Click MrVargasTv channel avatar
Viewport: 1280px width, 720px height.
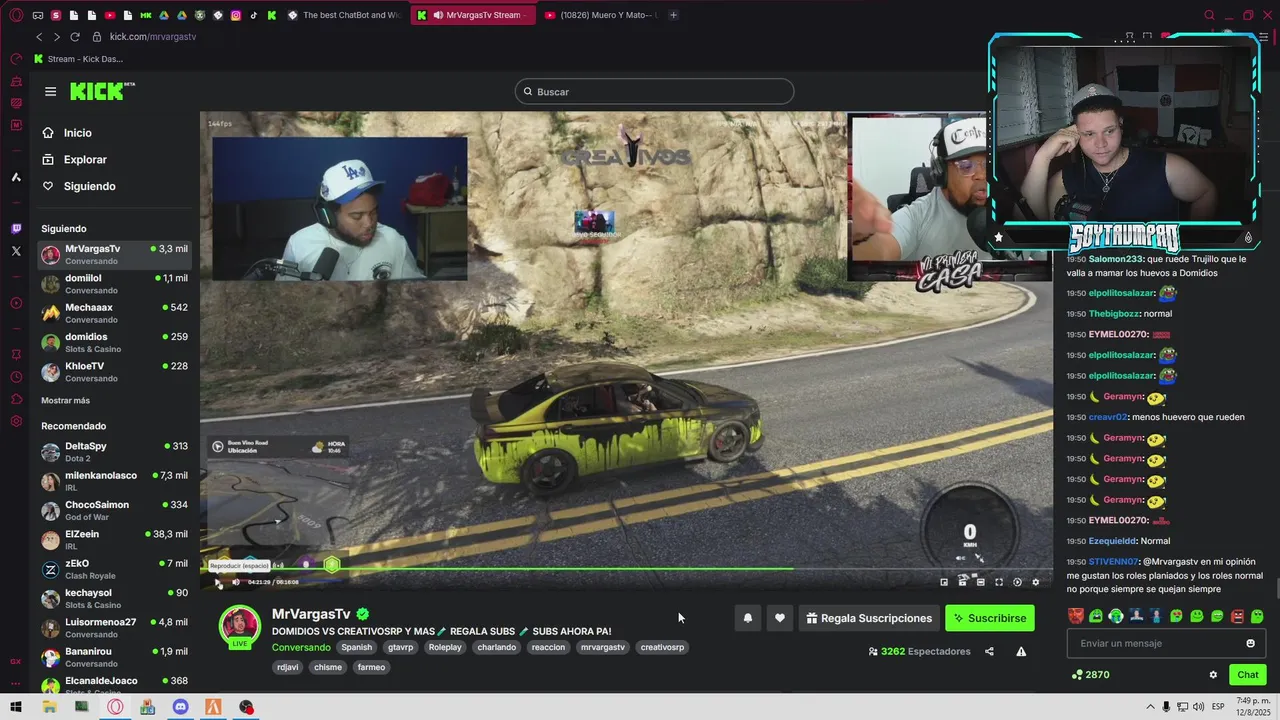[x=240, y=625]
